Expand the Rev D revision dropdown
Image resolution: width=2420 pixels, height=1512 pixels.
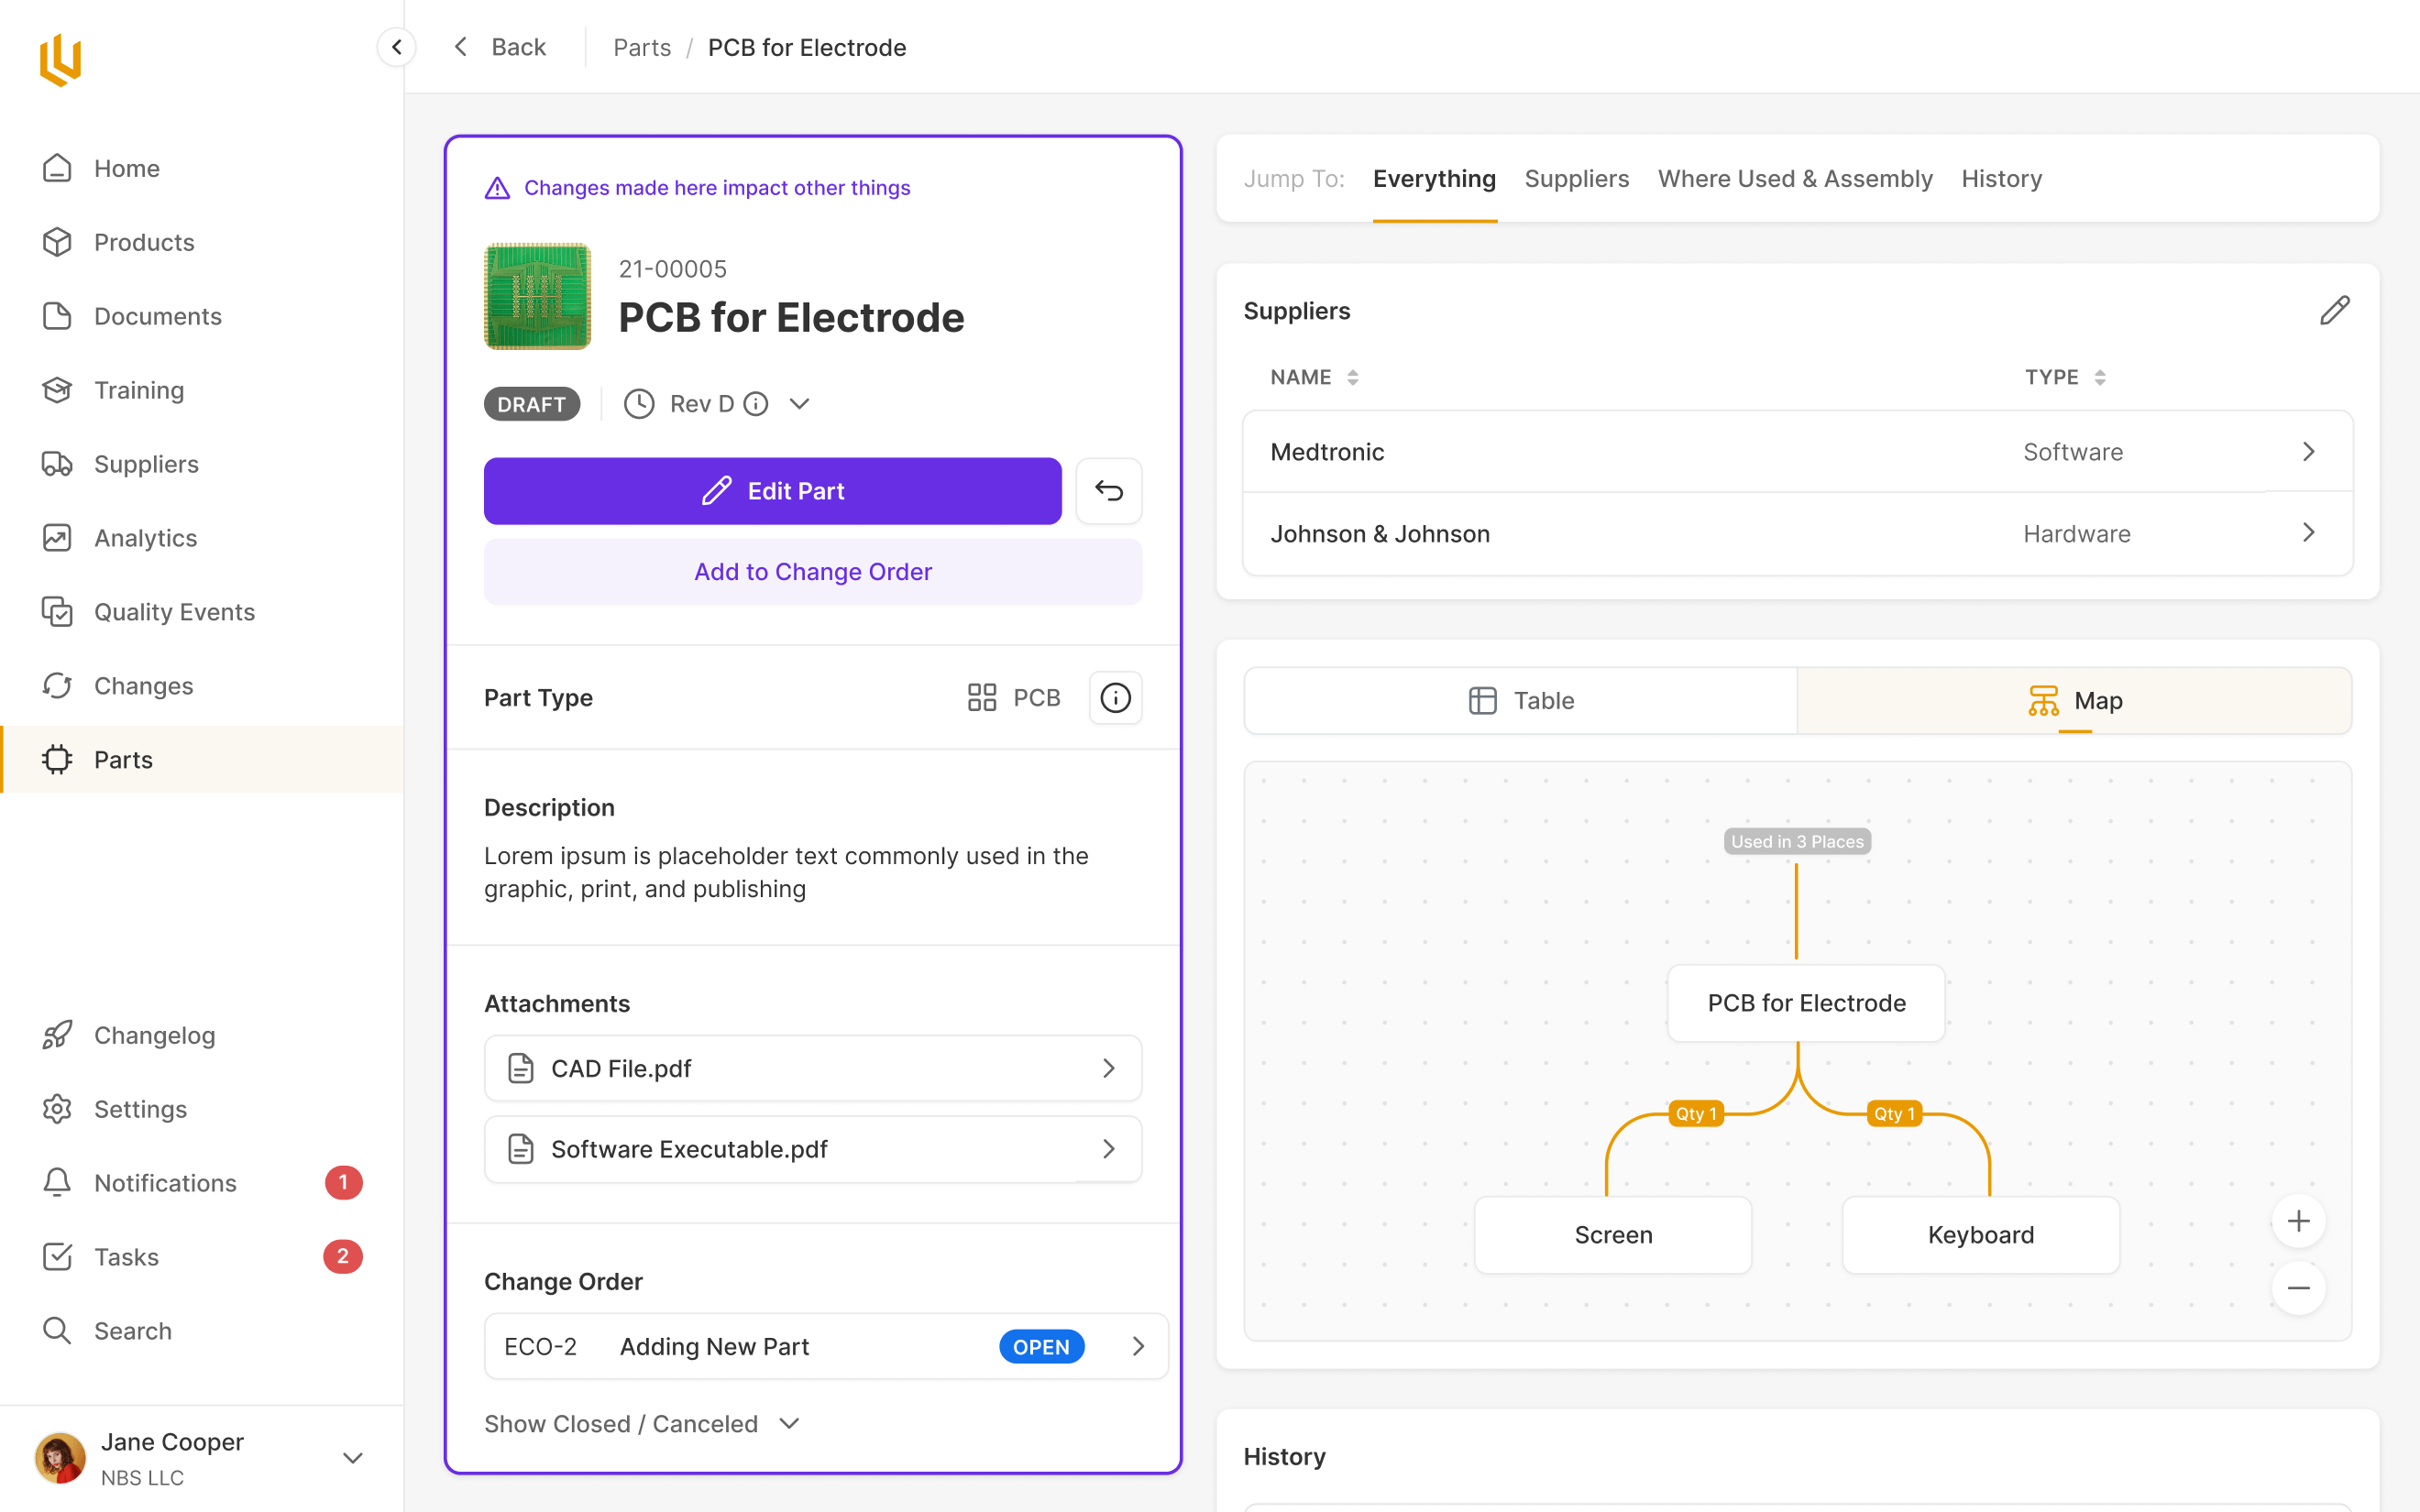(x=801, y=404)
